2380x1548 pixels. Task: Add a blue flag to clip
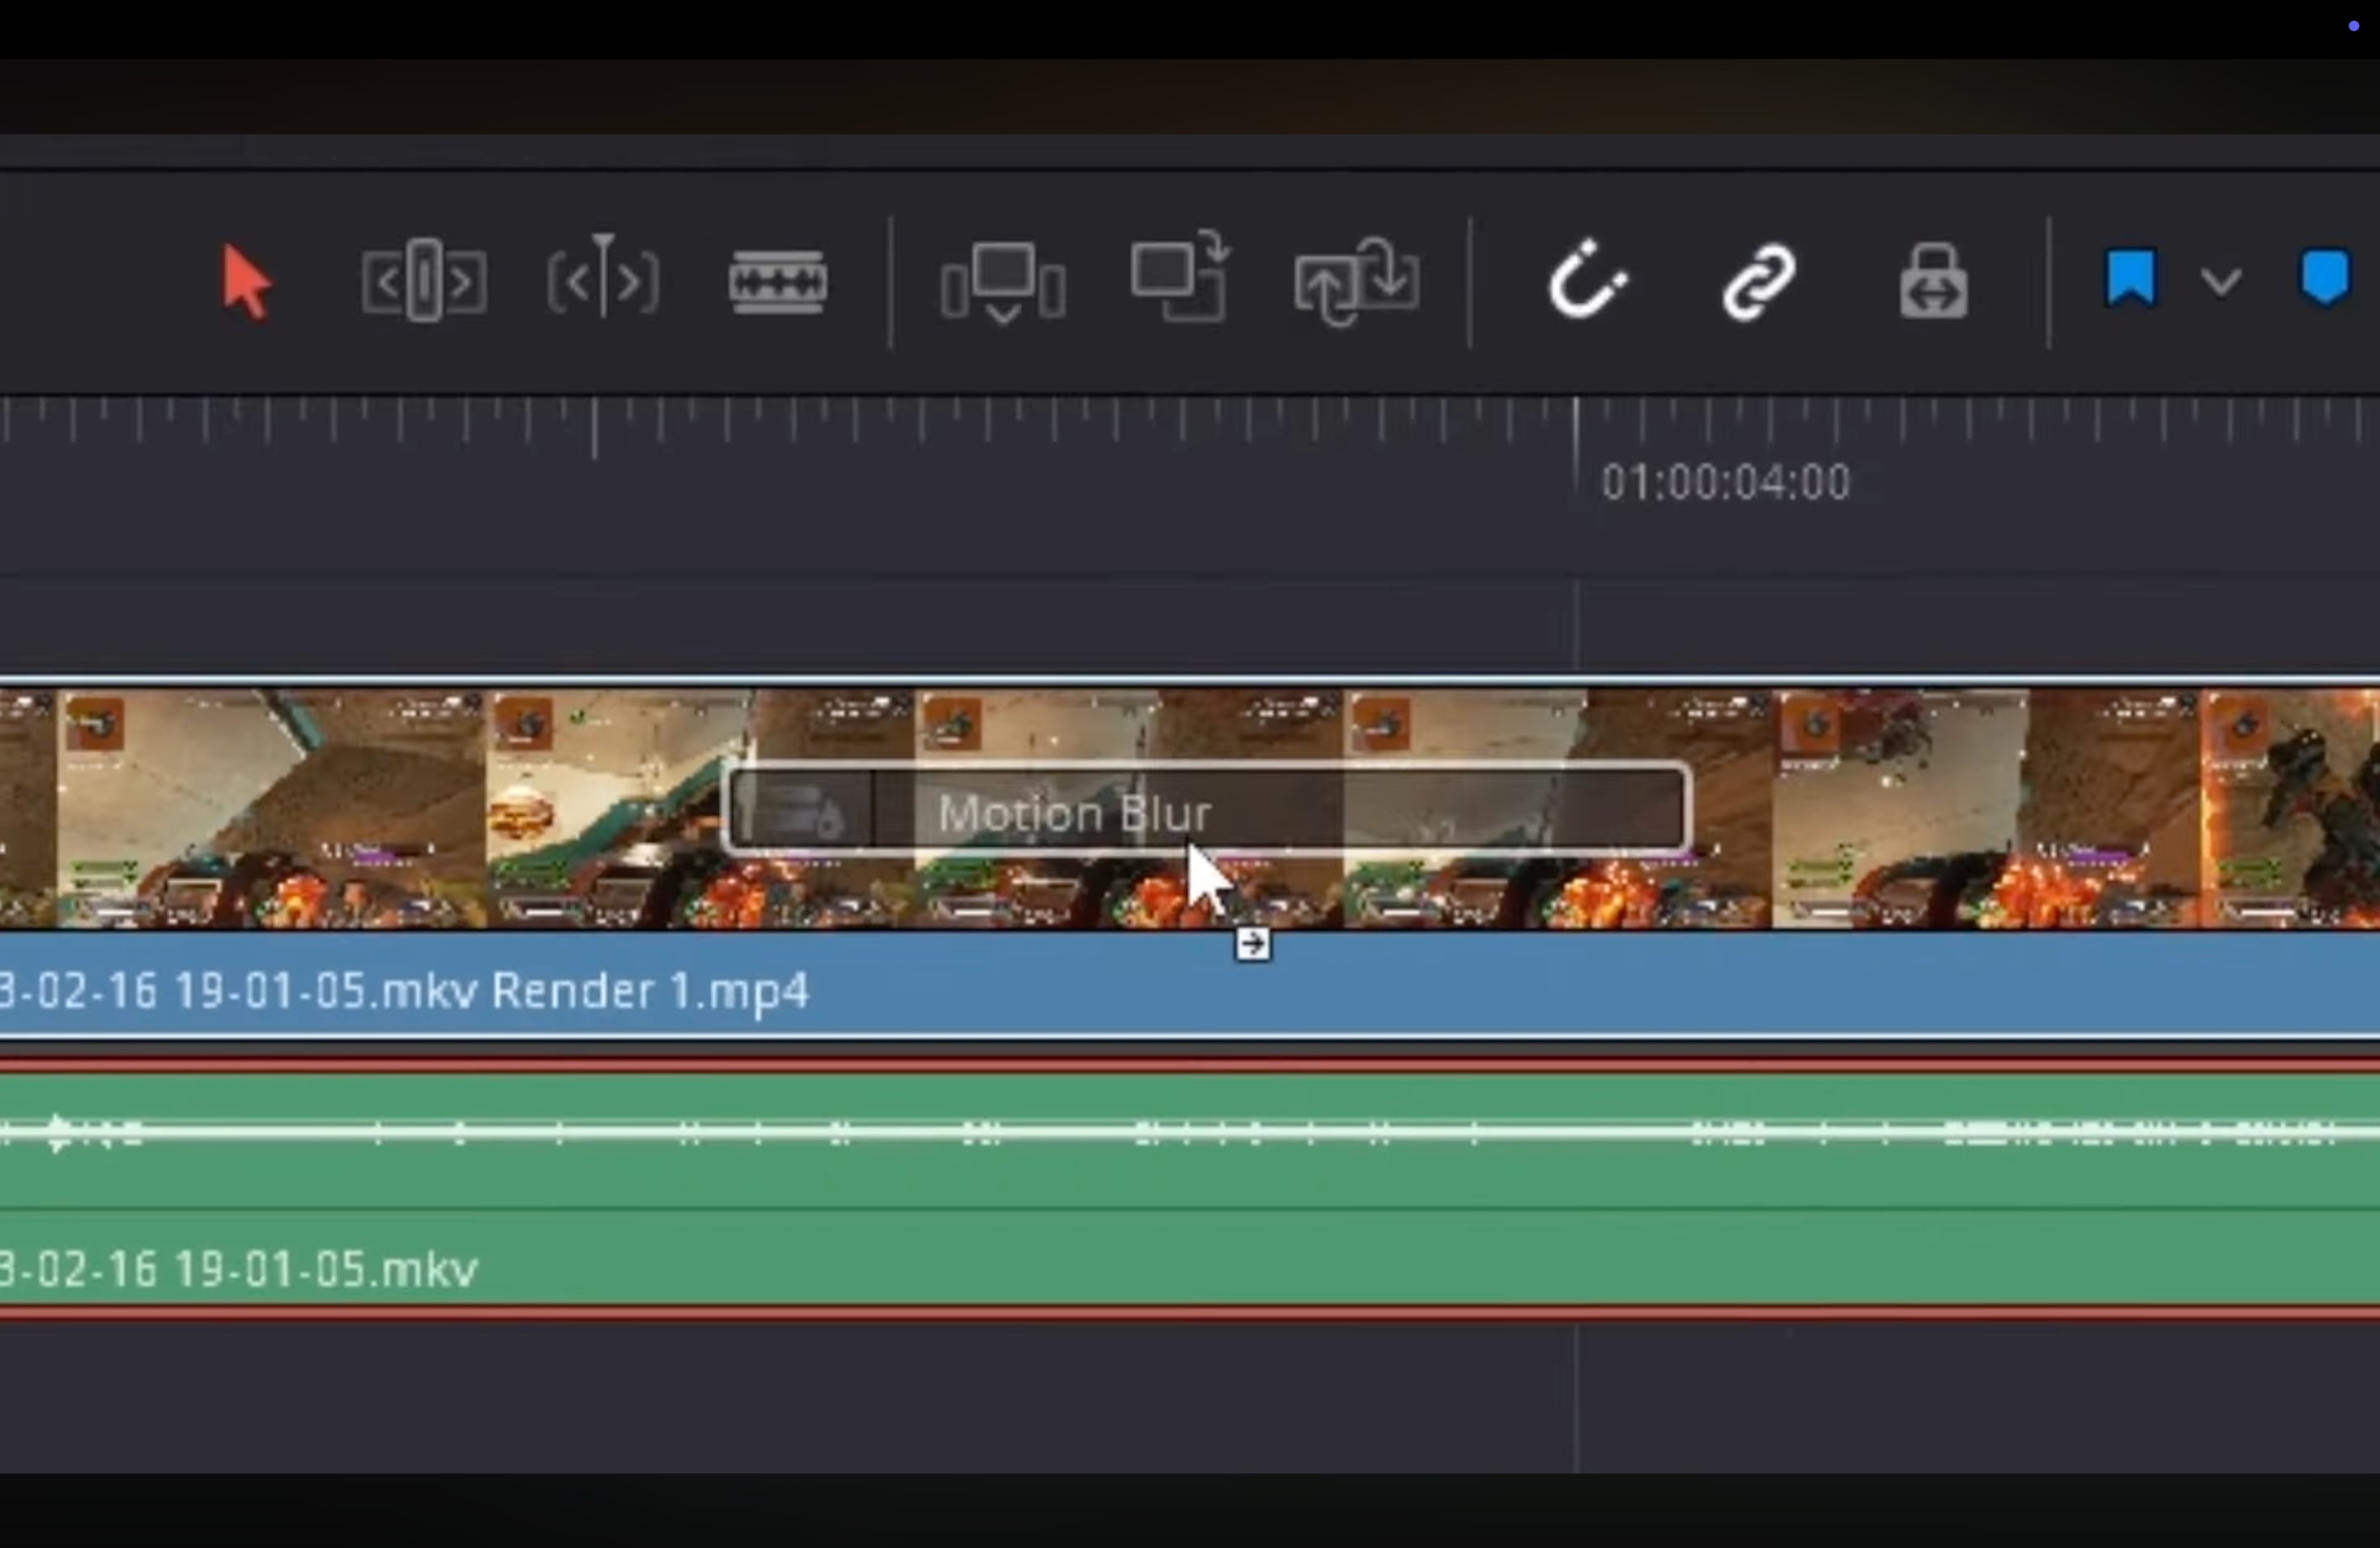2130,278
